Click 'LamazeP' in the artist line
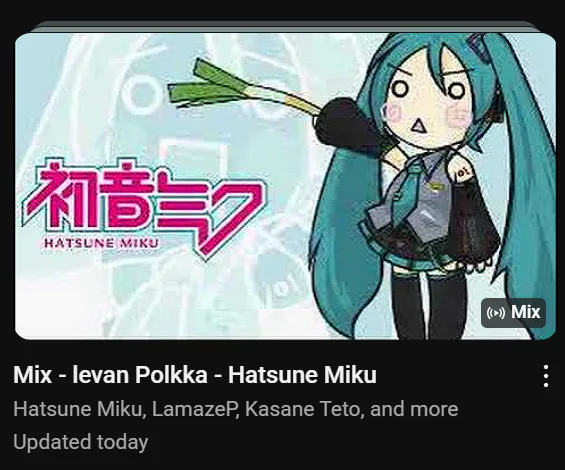The image size is (565, 470). (x=195, y=409)
